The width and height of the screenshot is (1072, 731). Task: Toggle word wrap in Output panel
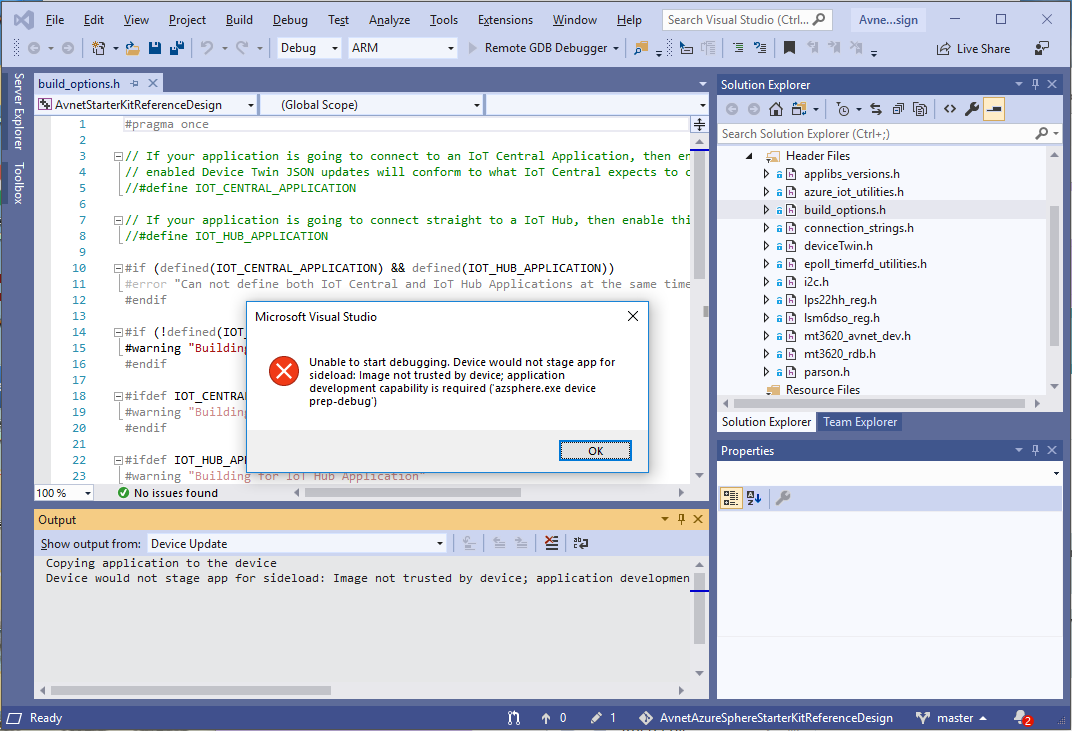(581, 544)
